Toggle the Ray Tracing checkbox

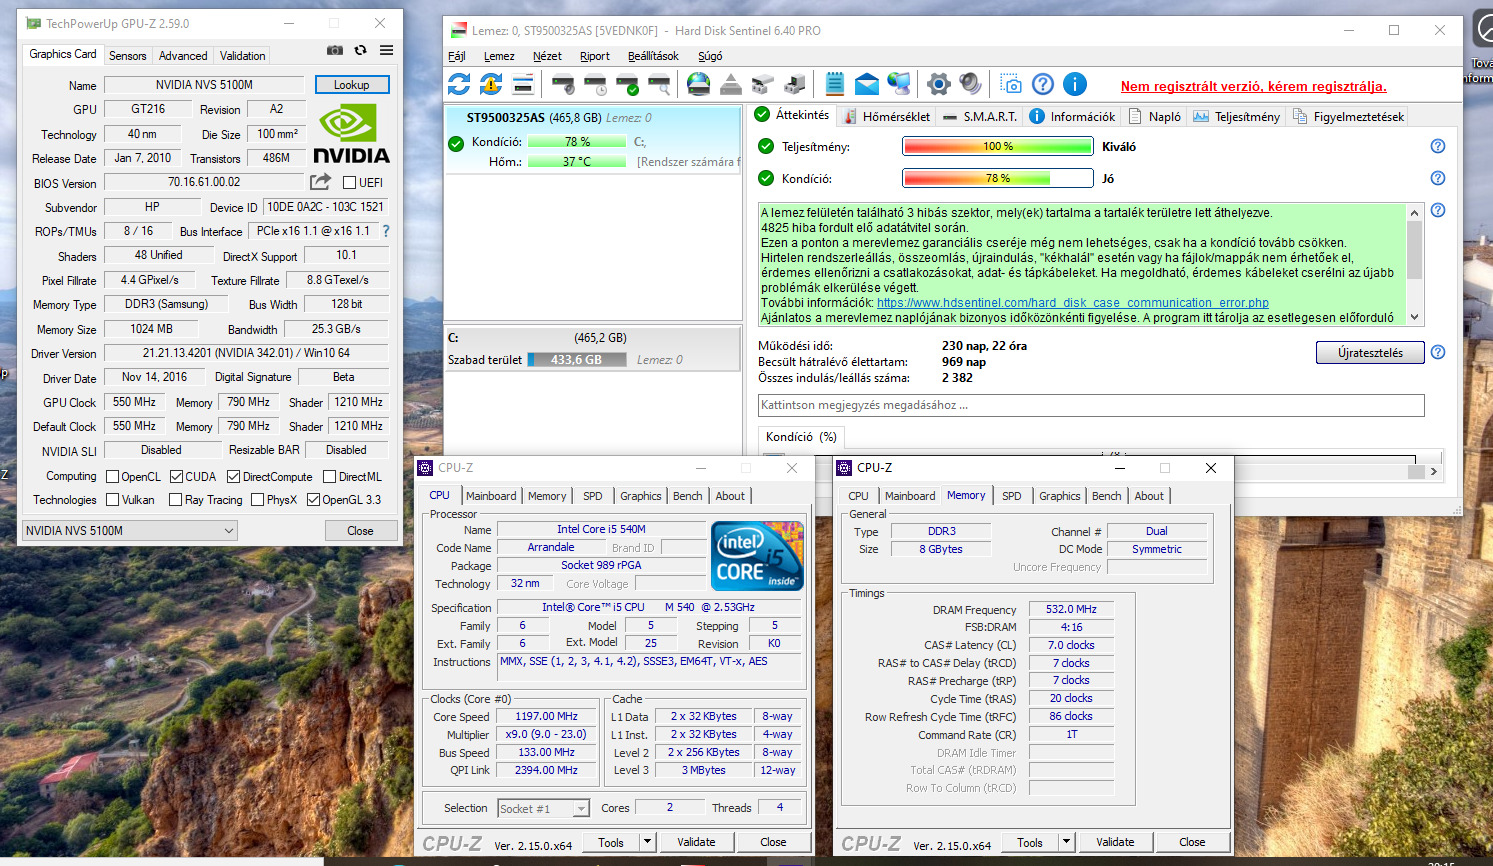[x=176, y=500]
